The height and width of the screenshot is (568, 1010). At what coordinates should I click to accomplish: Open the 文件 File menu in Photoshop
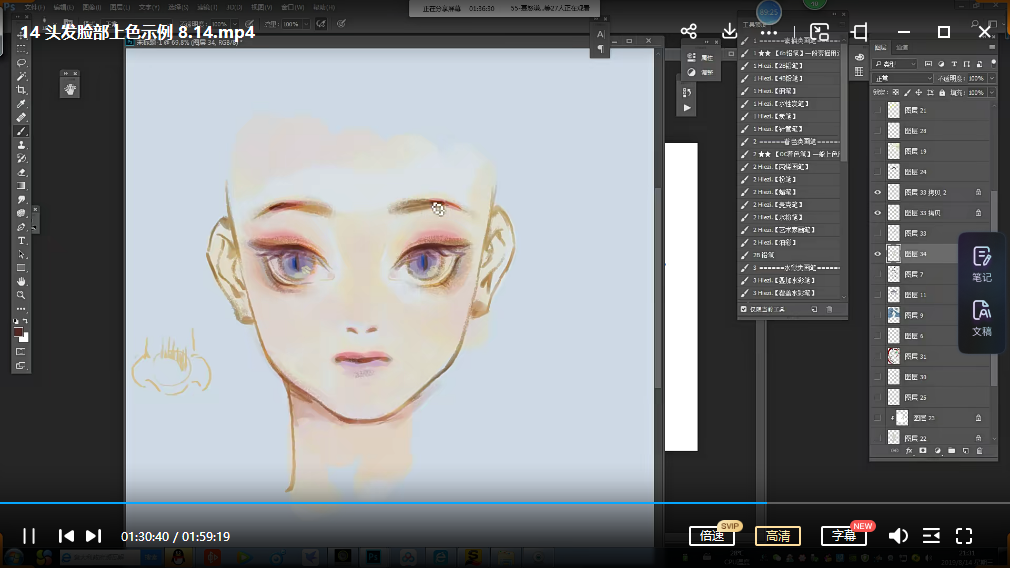(x=34, y=8)
